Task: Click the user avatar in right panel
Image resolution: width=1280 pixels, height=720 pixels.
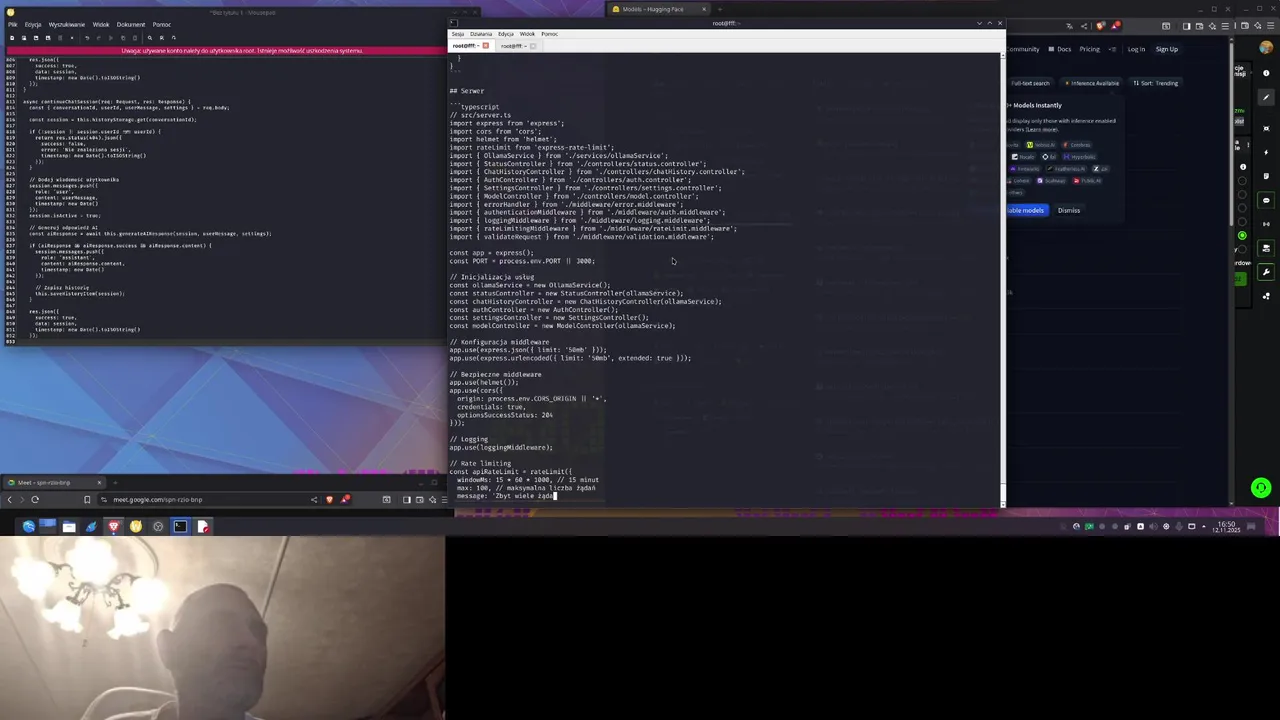Action: 1266,49
